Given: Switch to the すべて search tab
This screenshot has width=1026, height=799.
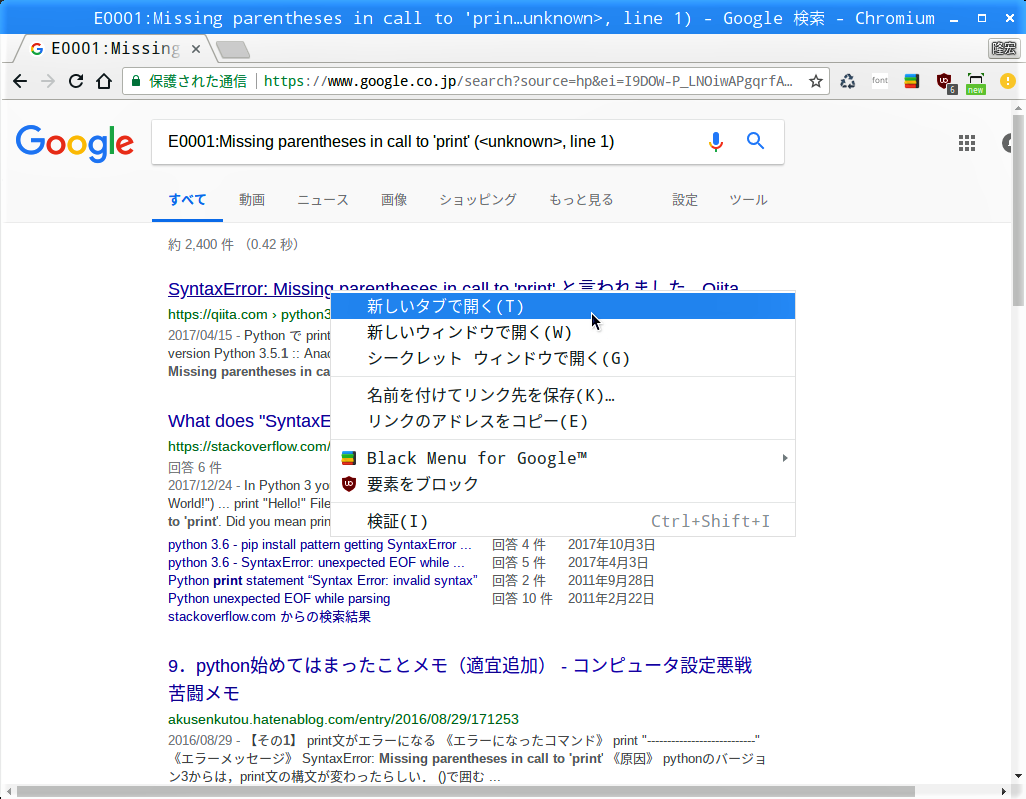Looking at the screenshot, I should tap(187, 200).
